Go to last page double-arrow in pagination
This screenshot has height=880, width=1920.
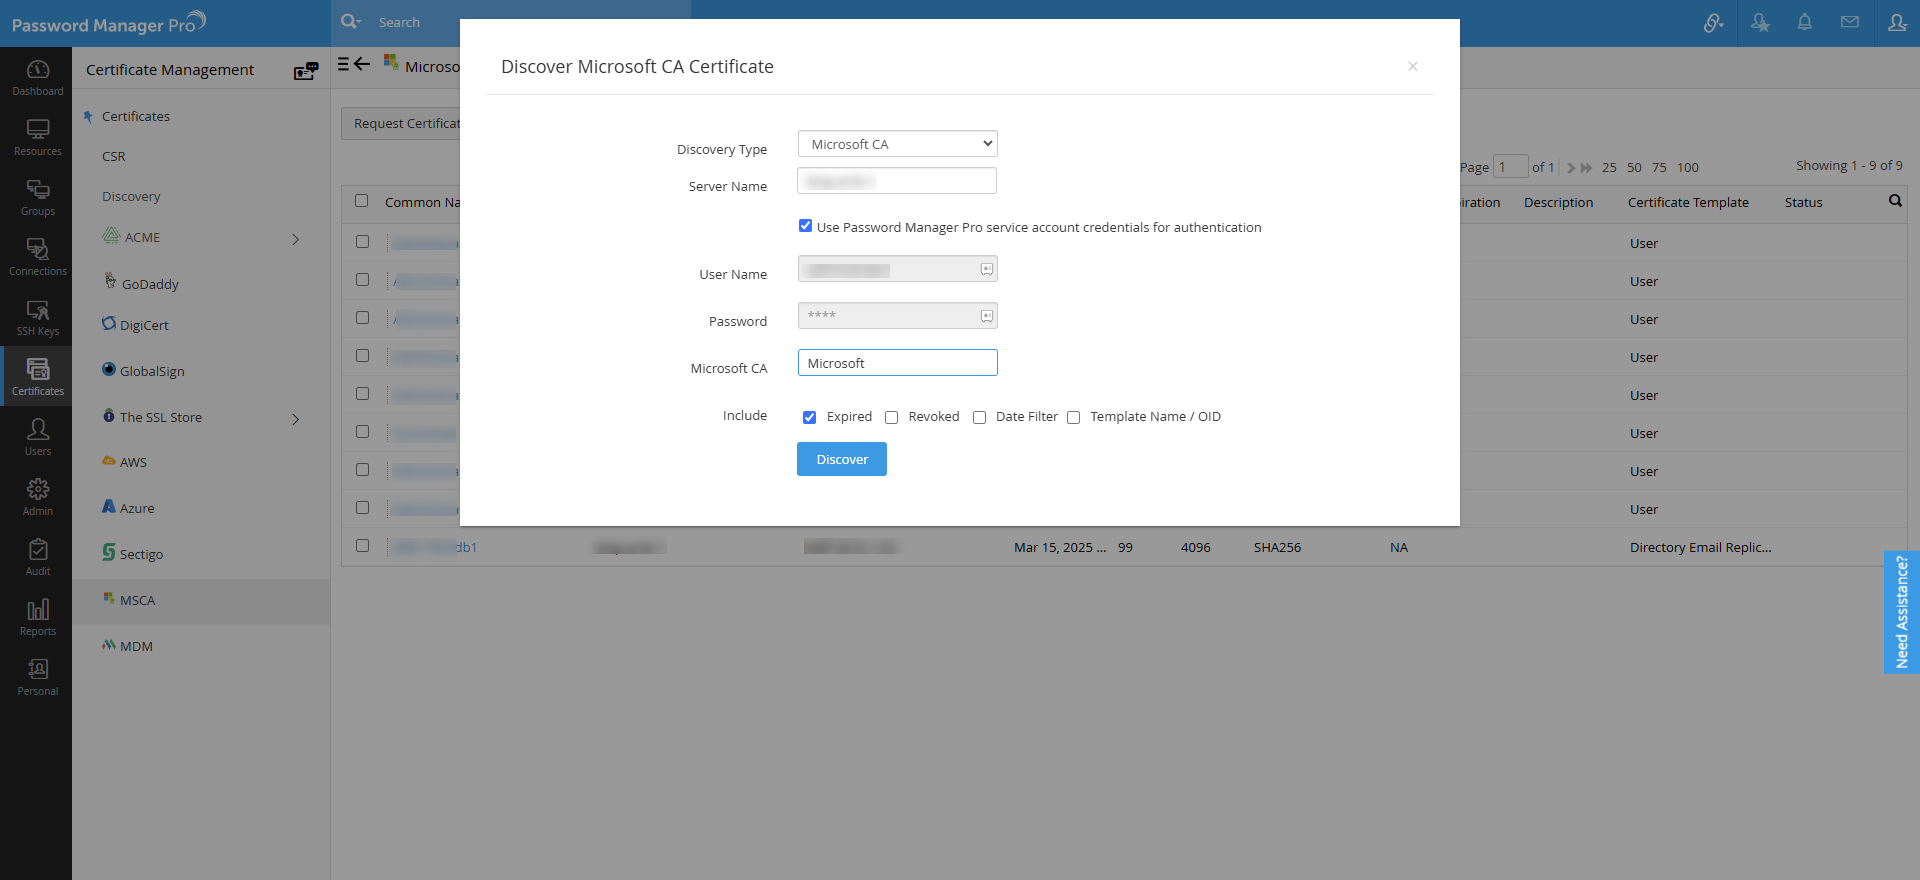(x=1586, y=168)
